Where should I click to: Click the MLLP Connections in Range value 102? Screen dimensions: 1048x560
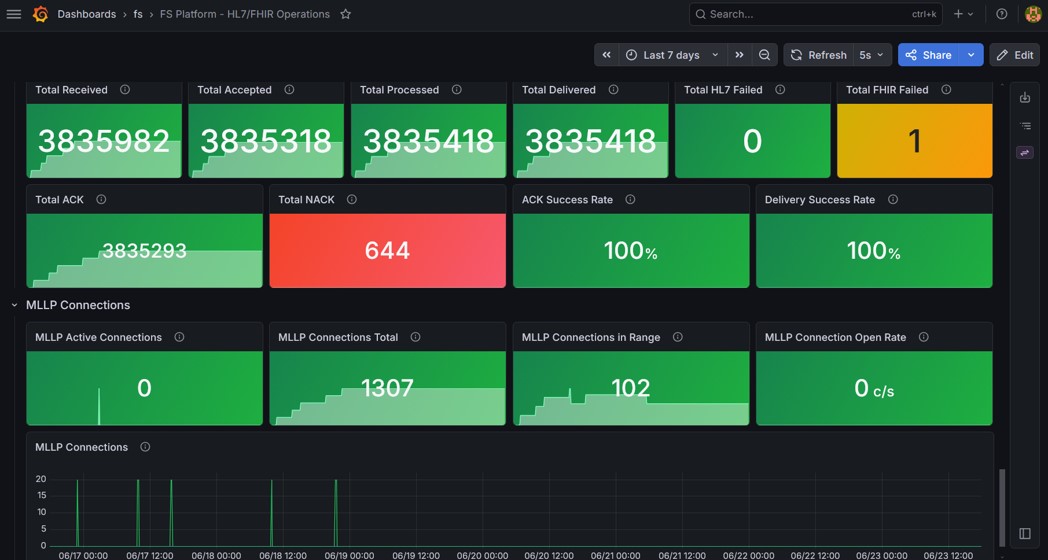coord(630,388)
